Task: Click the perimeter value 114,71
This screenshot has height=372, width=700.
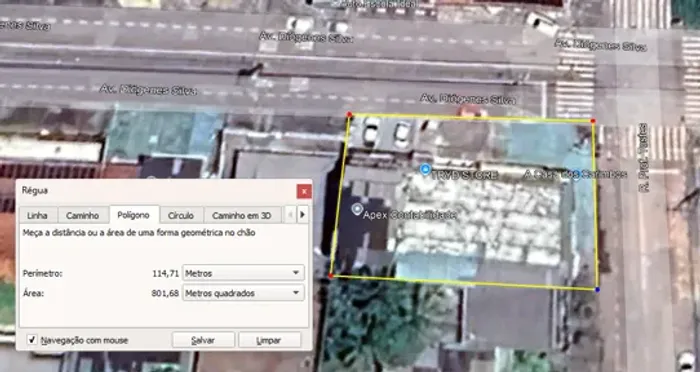Action: coord(166,273)
